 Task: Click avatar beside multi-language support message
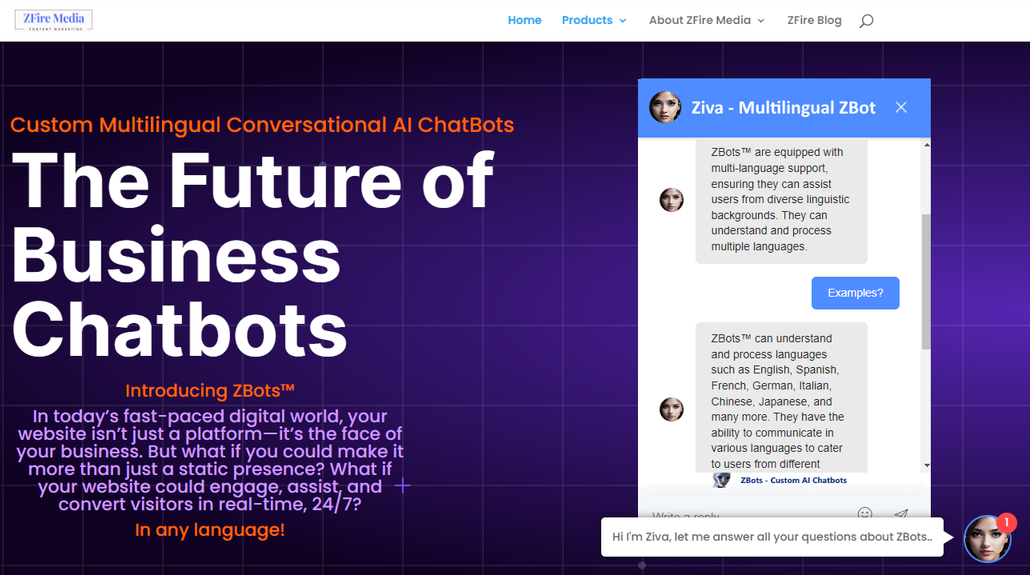(671, 200)
